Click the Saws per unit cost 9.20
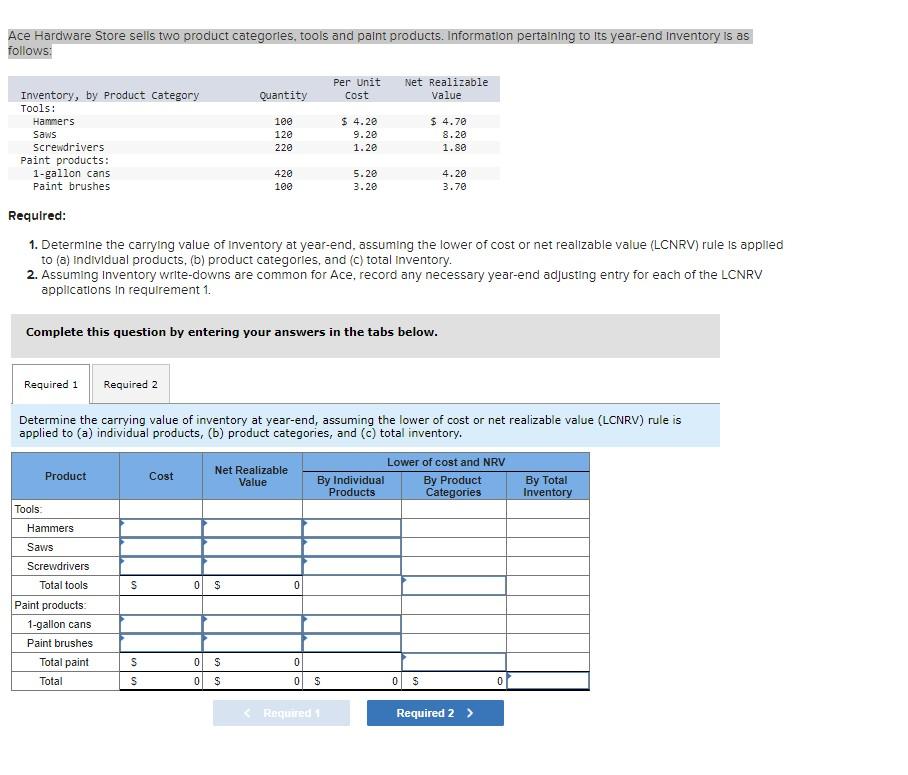This screenshot has height=775, width=908. [365, 134]
